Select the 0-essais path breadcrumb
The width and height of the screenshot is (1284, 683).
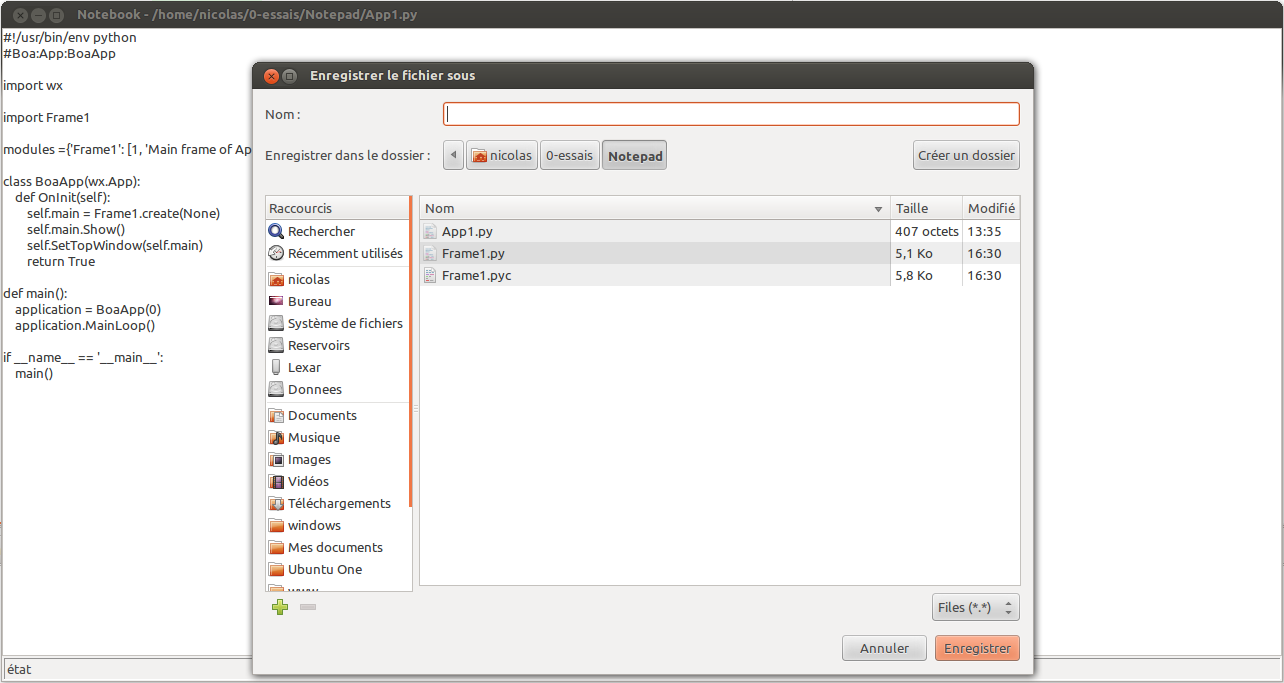[569, 155]
